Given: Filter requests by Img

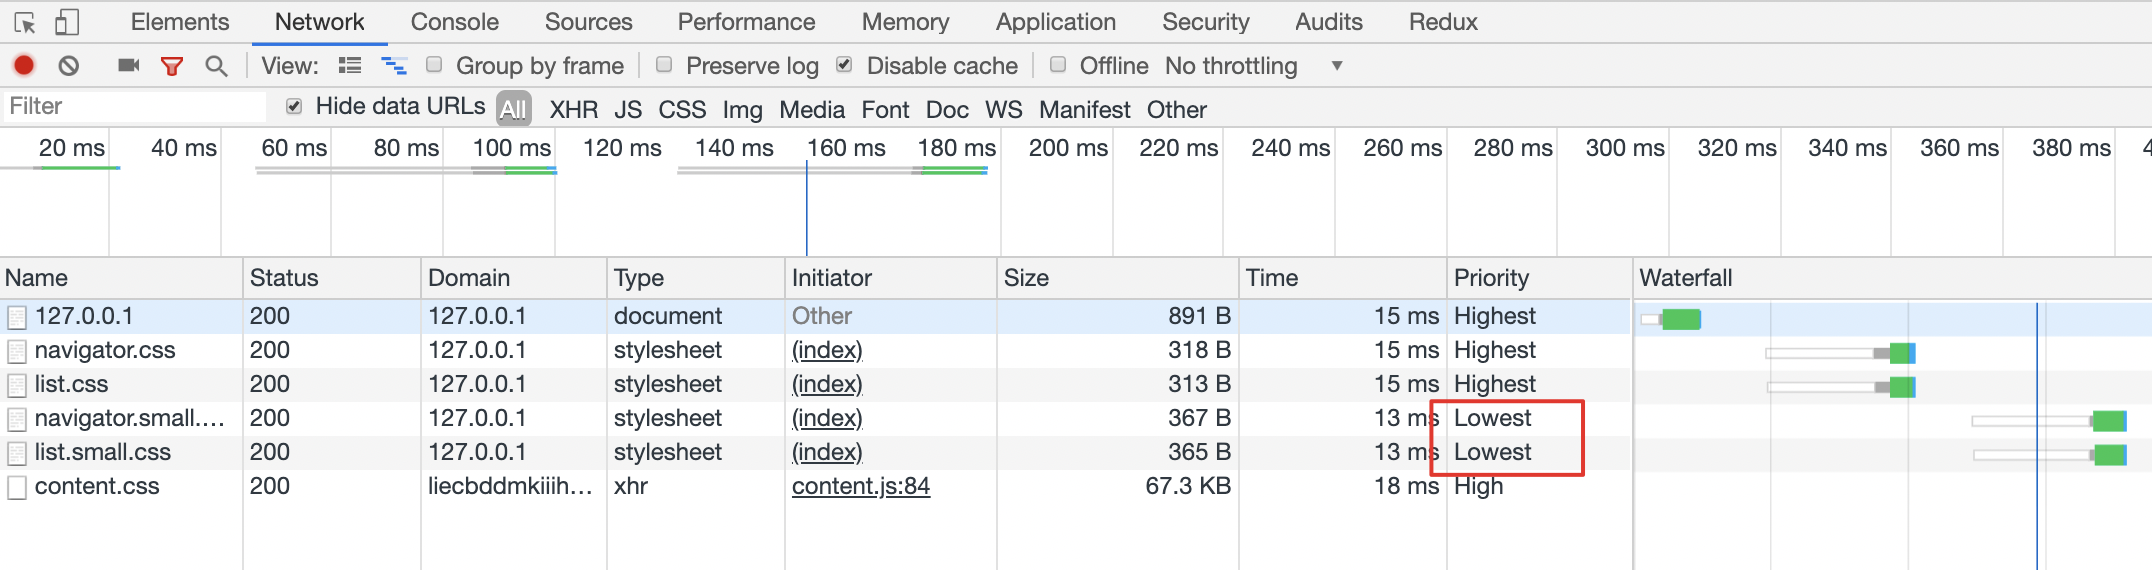Looking at the screenshot, I should pyautogui.click(x=743, y=109).
